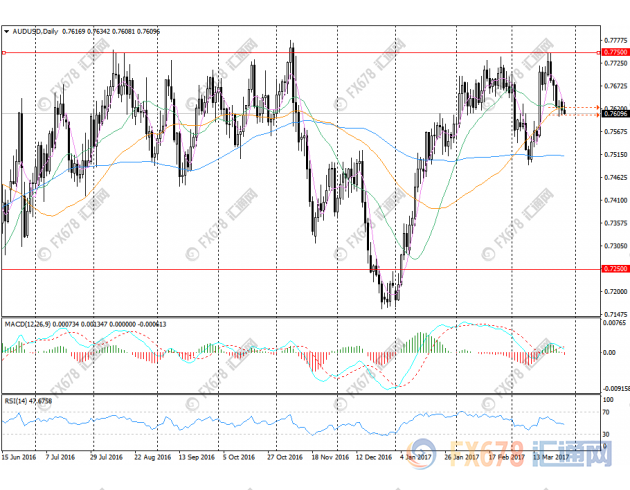Image resolution: width=630 pixels, height=490 pixels.
Task: Click the 0.75150 value on price axis
Action: pyautogui.click(x=614, y=155)
